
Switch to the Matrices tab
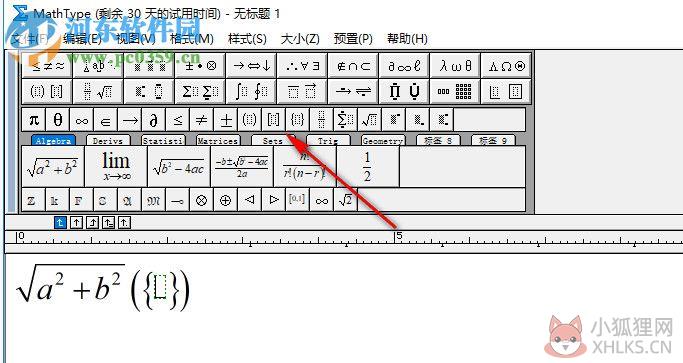point(218,141)
